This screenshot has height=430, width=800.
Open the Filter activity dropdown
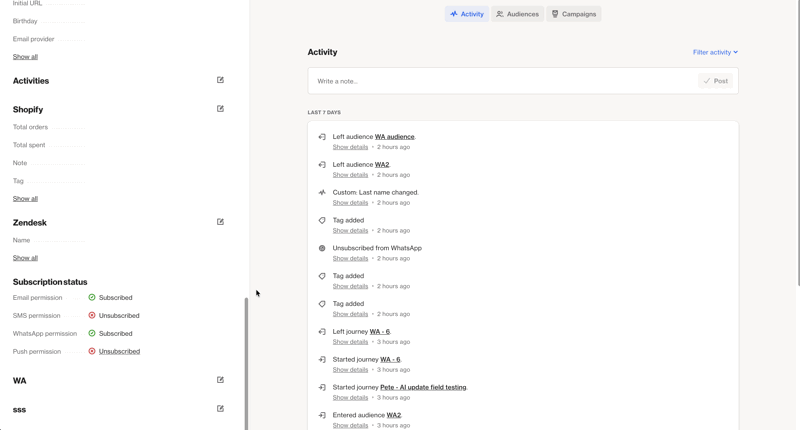(x=715, y=52)
